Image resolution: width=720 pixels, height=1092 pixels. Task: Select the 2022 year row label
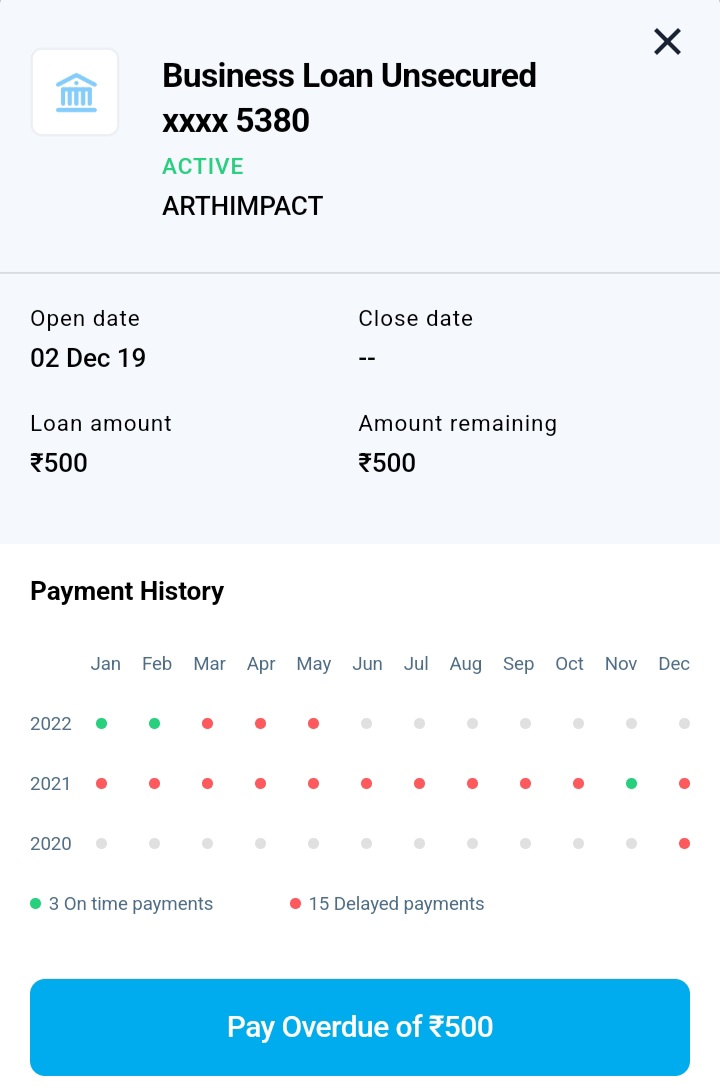[x=51, y=724]
